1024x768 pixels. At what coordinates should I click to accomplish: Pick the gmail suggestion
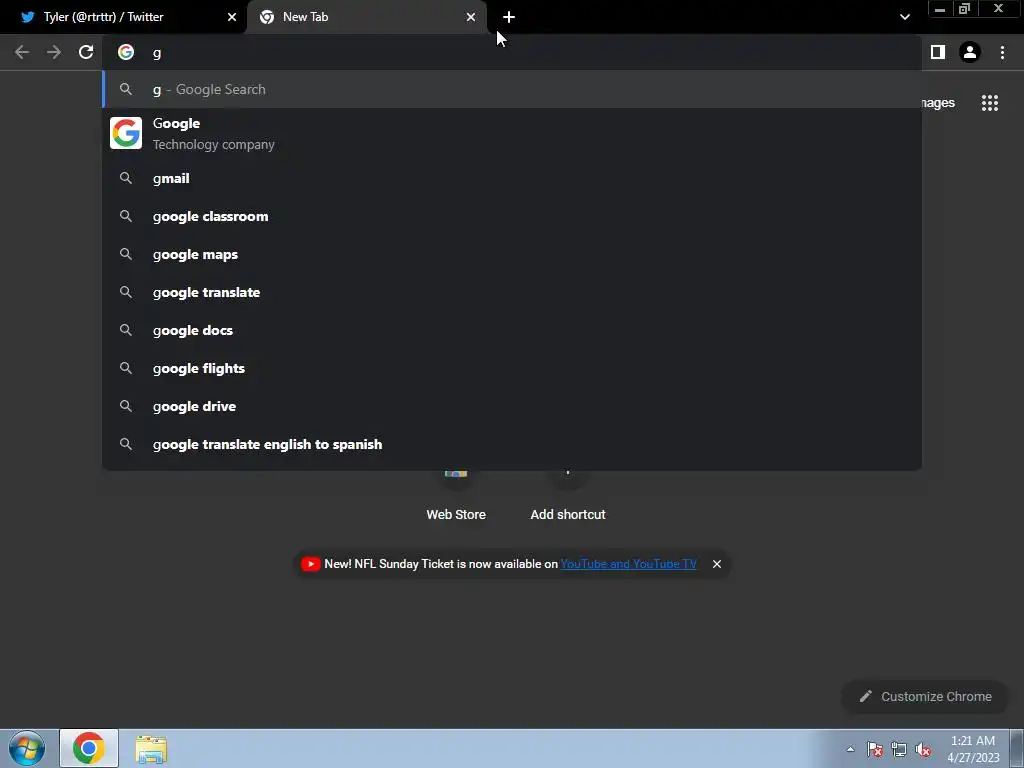click(x=512, y=178)
